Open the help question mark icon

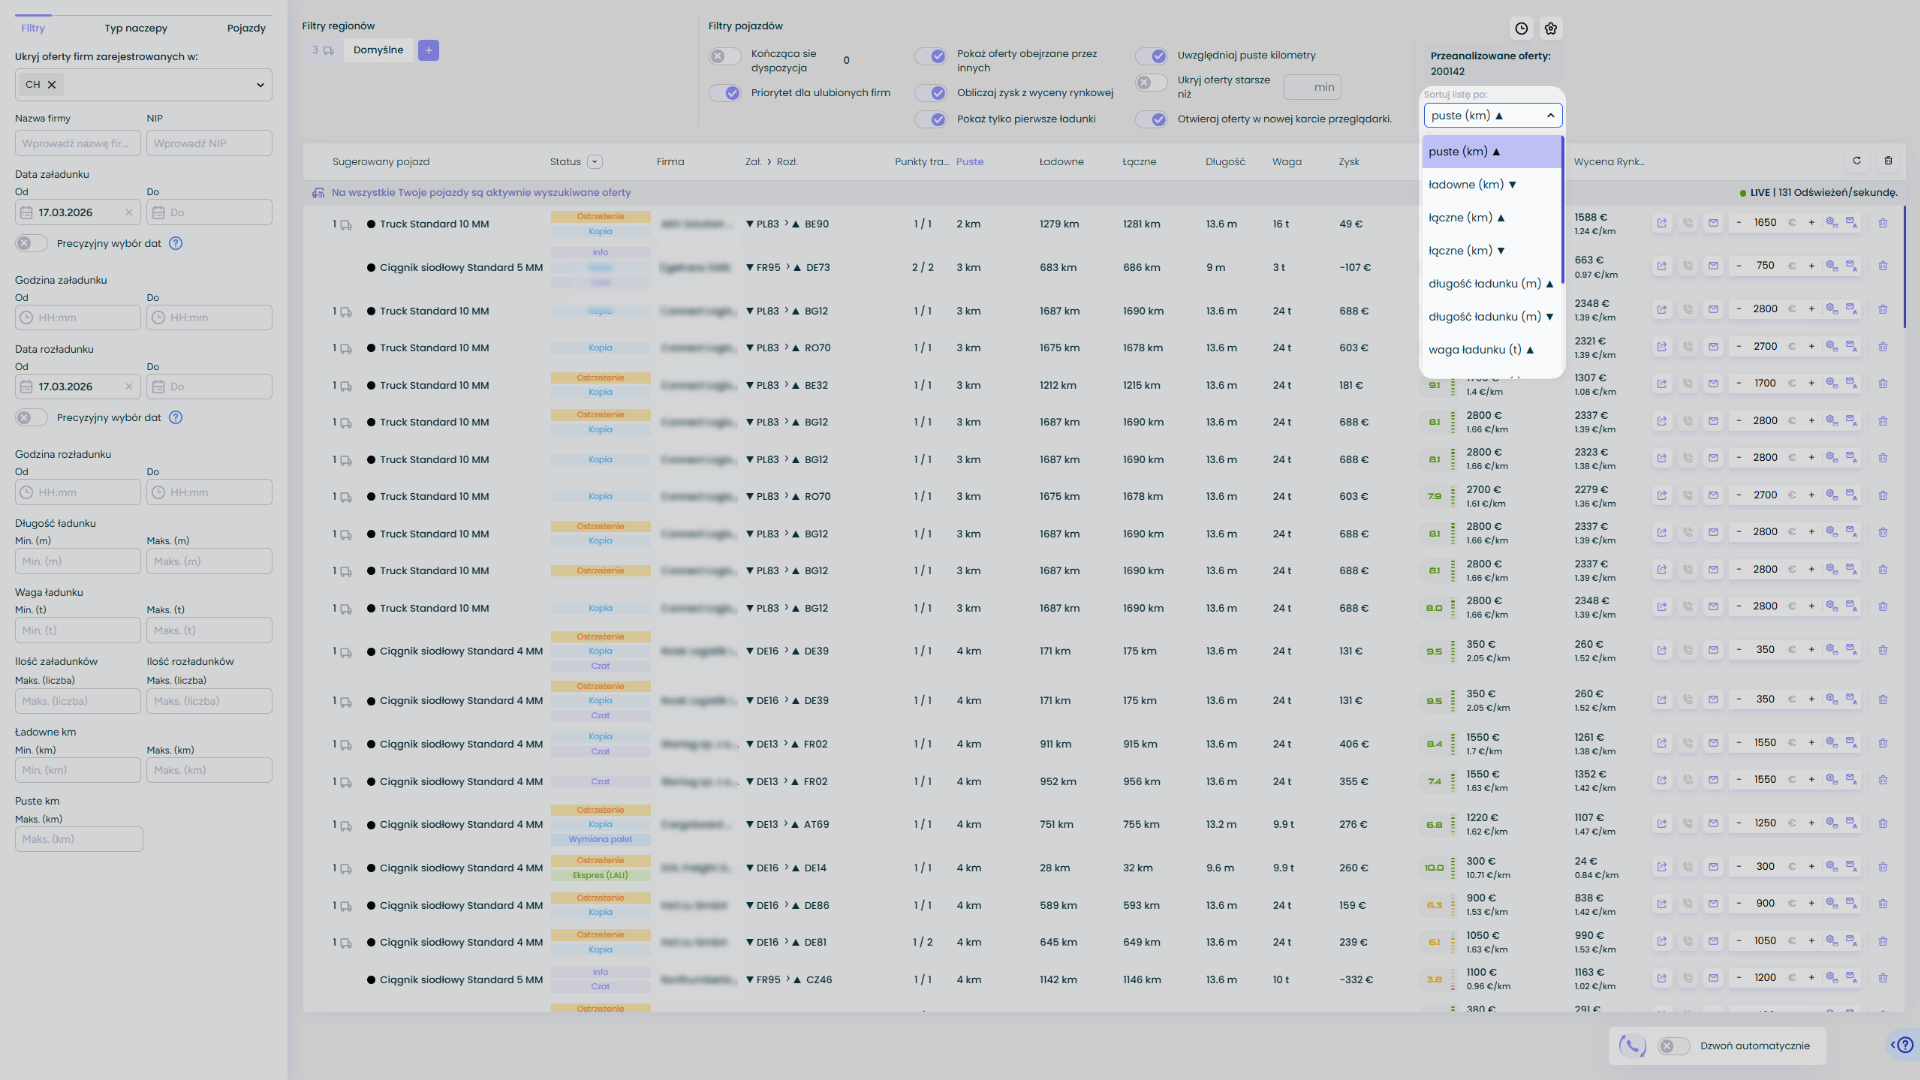click(x=1905, y=1045)
